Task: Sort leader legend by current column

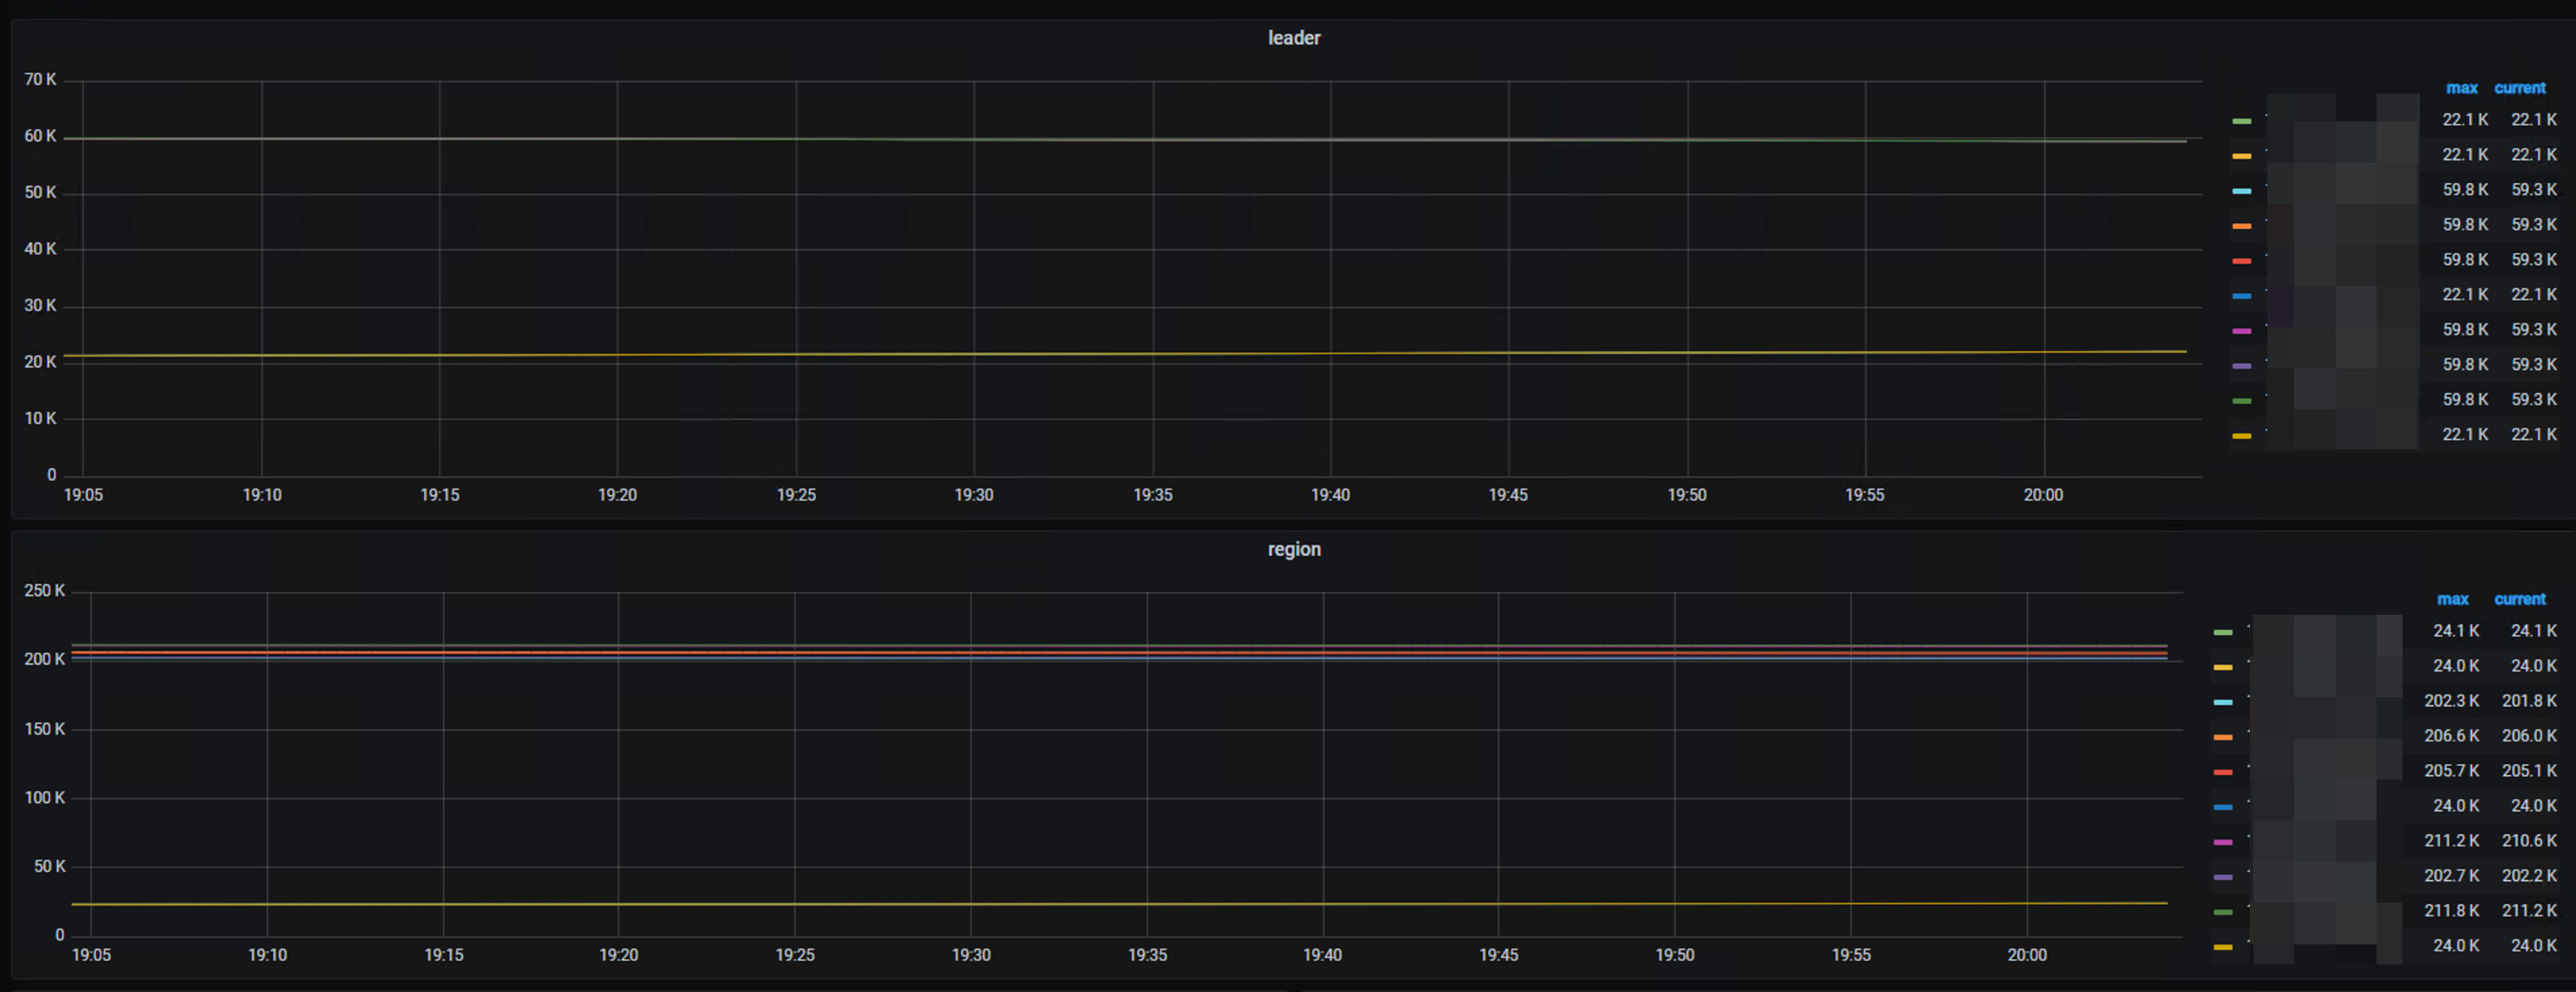Action: point(2519,88)
